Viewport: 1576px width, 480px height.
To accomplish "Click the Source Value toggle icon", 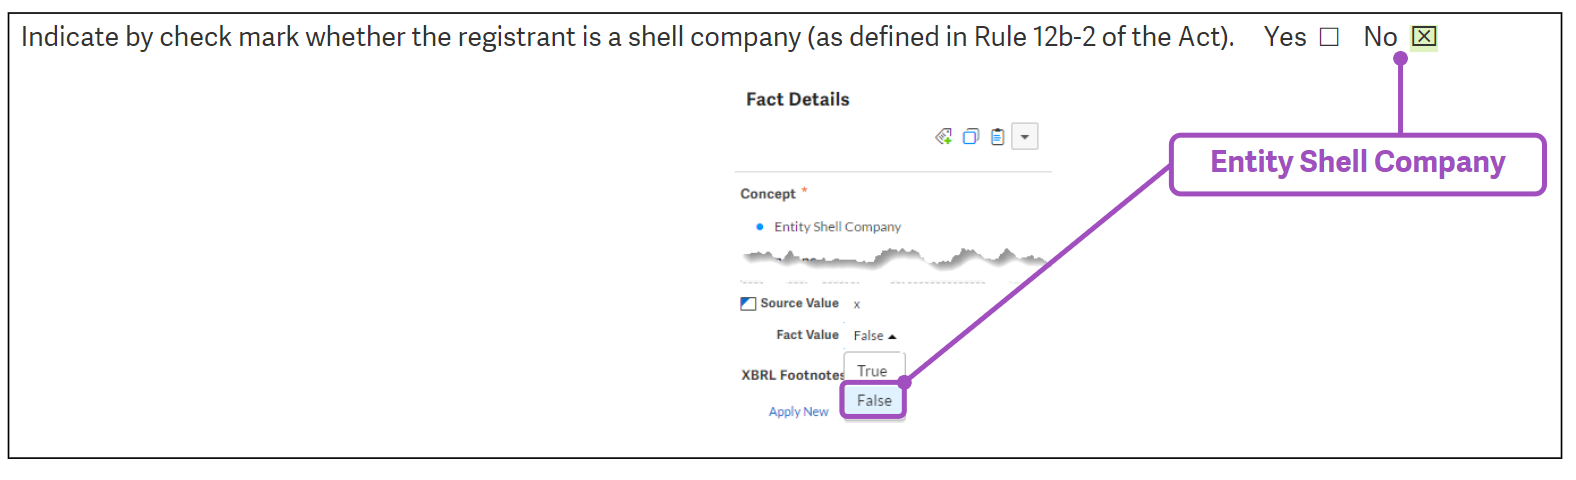I will [x=748, y=304].
